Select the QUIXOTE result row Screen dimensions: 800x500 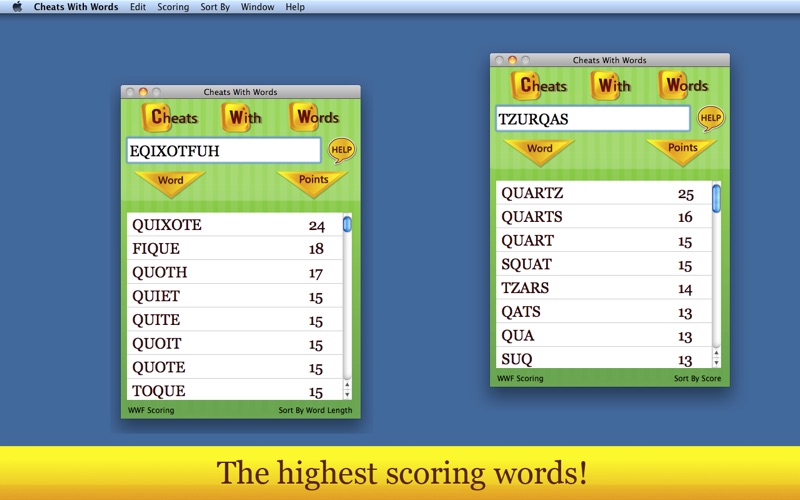coord(235,224)
